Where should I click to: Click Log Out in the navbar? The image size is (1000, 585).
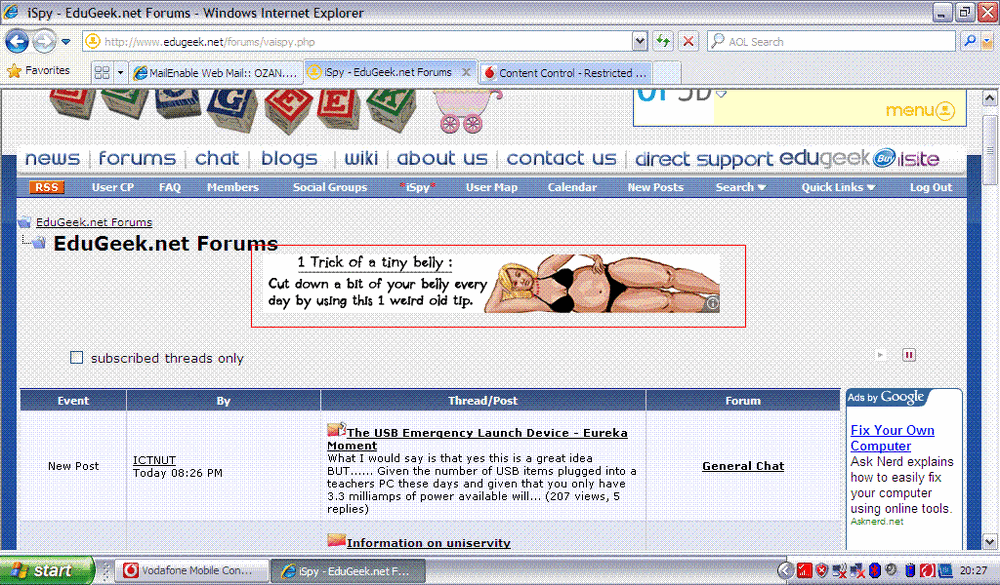coord(930,187)
